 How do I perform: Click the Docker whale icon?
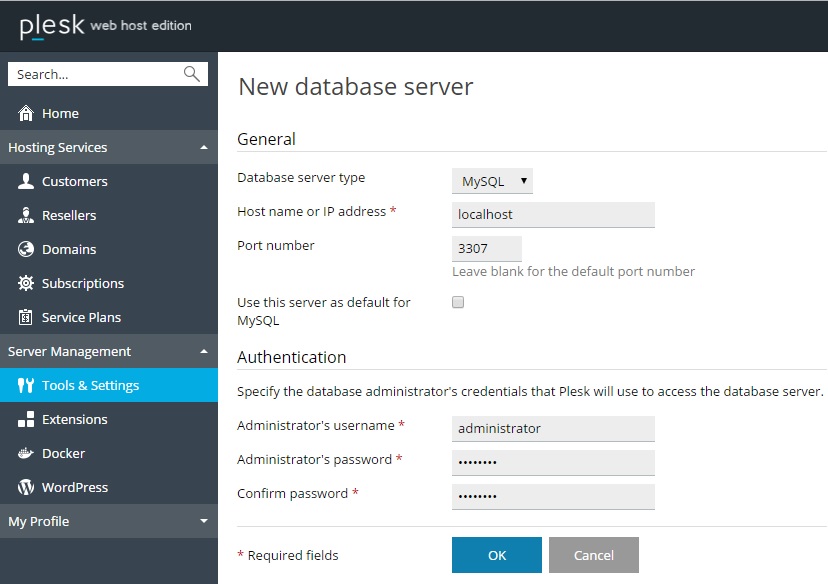[26, 454]
